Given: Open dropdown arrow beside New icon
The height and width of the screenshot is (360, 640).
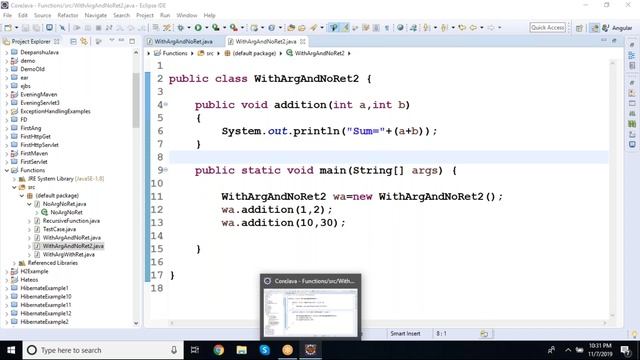Looking at the screenshot, I should tap(16, 28).
